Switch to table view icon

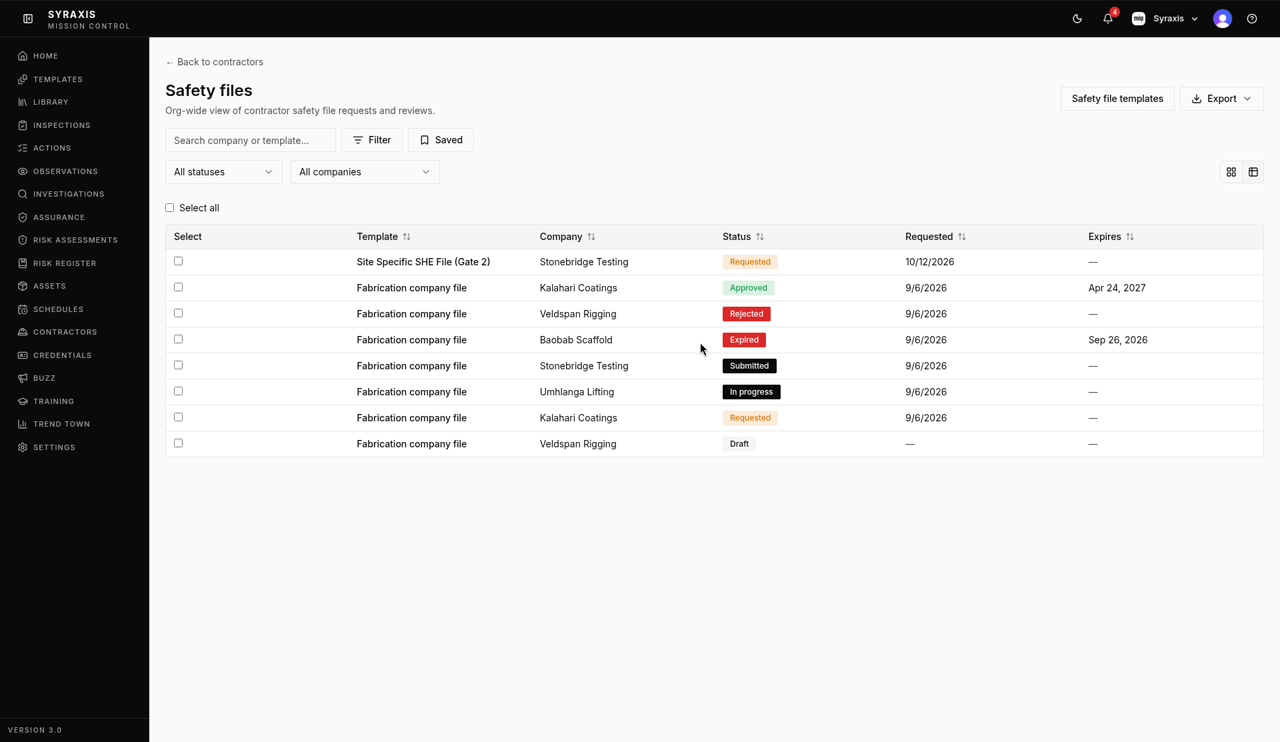(1253, 172)
